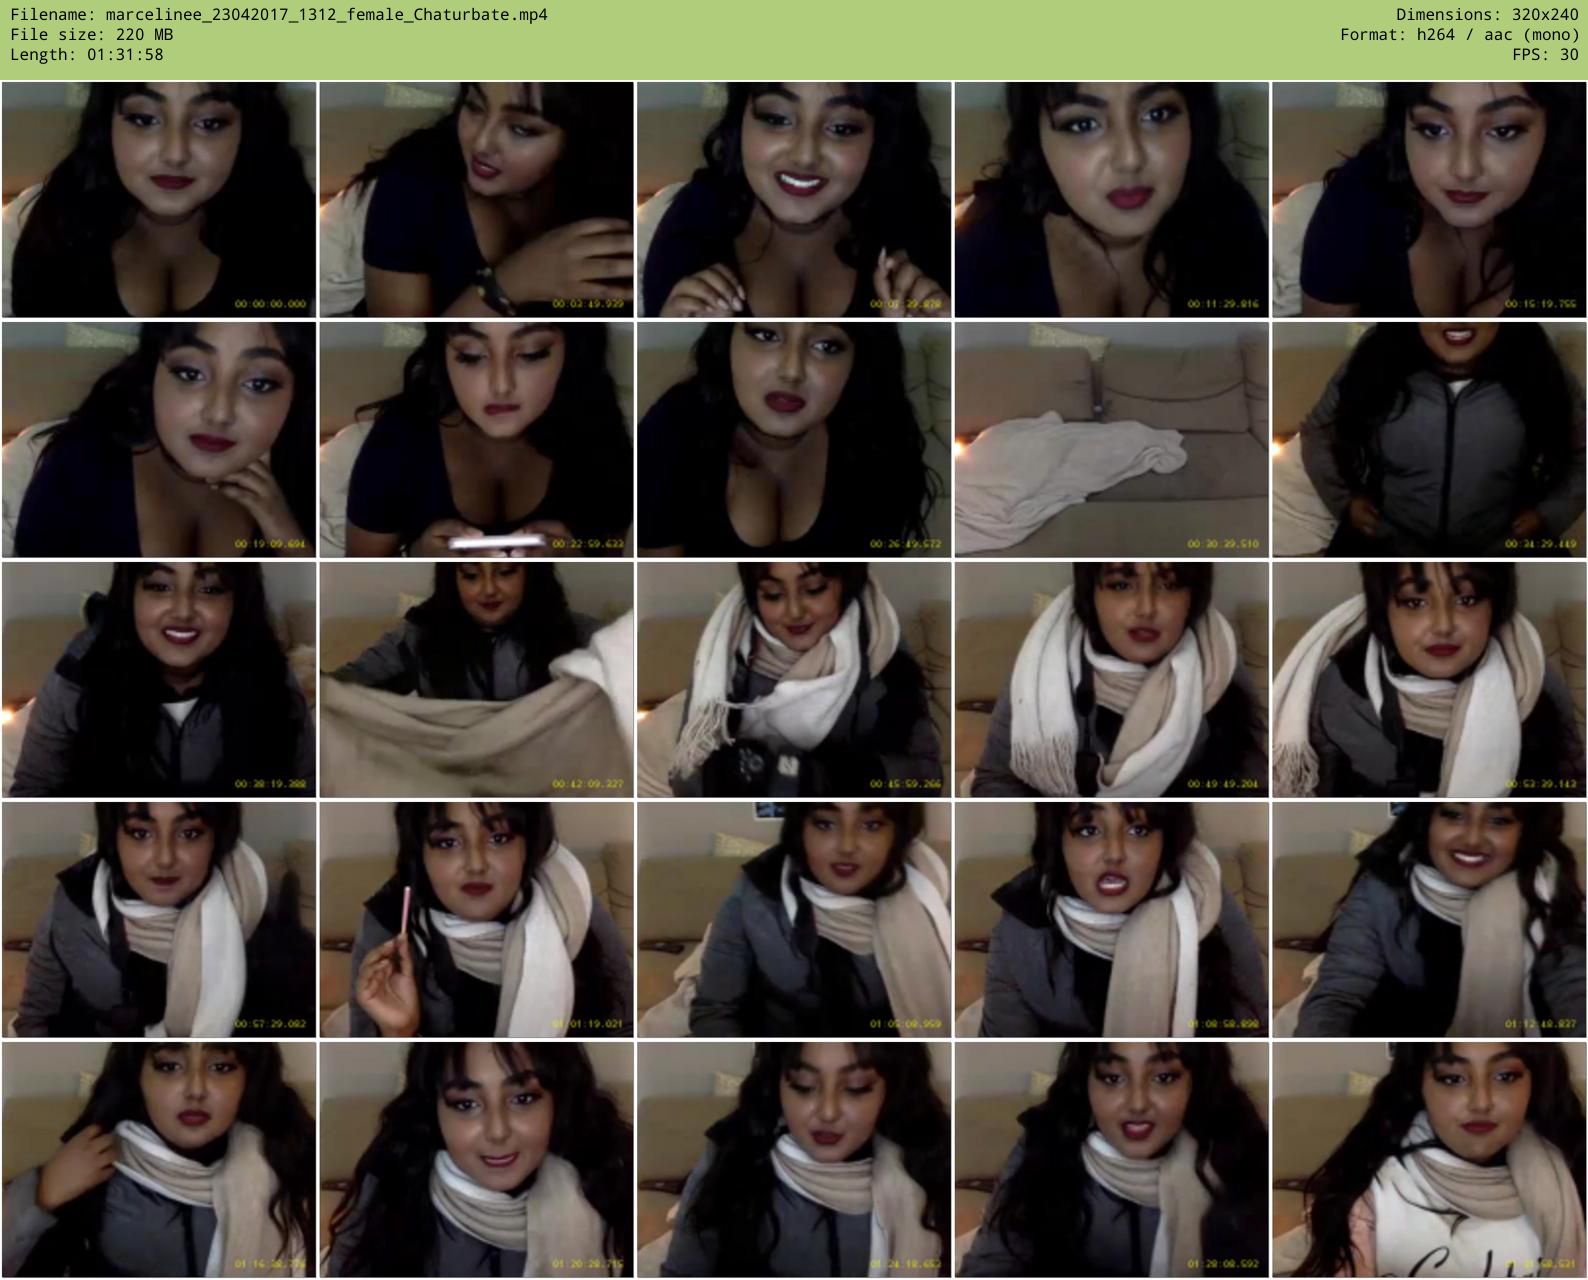Open the thumbnail showing a phone held in hands

pyautogui.click(x=476, y=439)
